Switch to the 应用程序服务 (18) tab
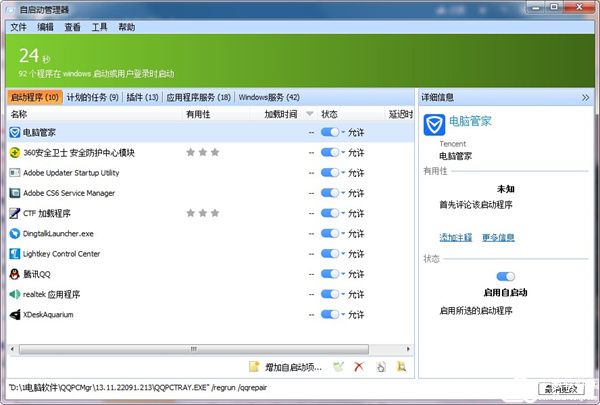The height and width of the screenshot is (405, 600). coord(199,97)
